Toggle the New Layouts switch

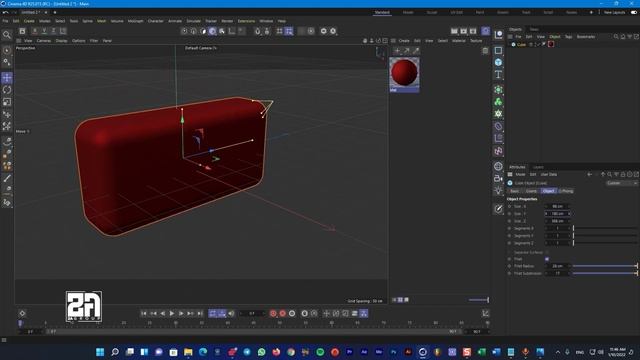pyautogui.click(x=634, y=12)
